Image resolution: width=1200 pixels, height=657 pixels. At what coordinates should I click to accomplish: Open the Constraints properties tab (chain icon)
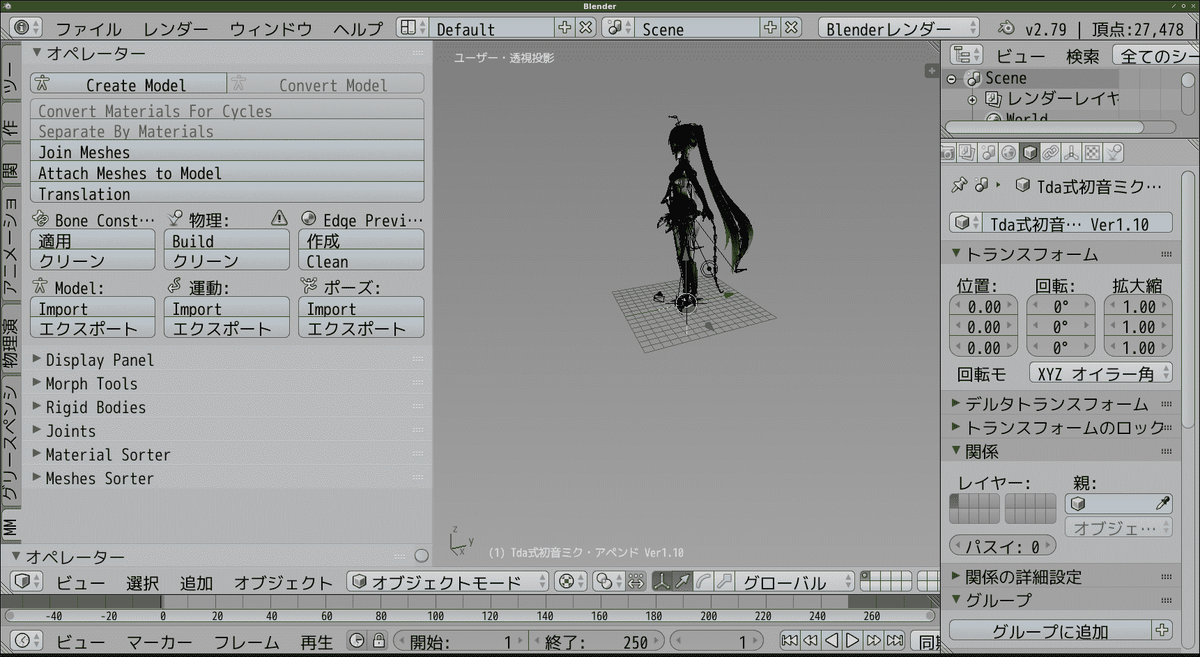[1051, 153]
